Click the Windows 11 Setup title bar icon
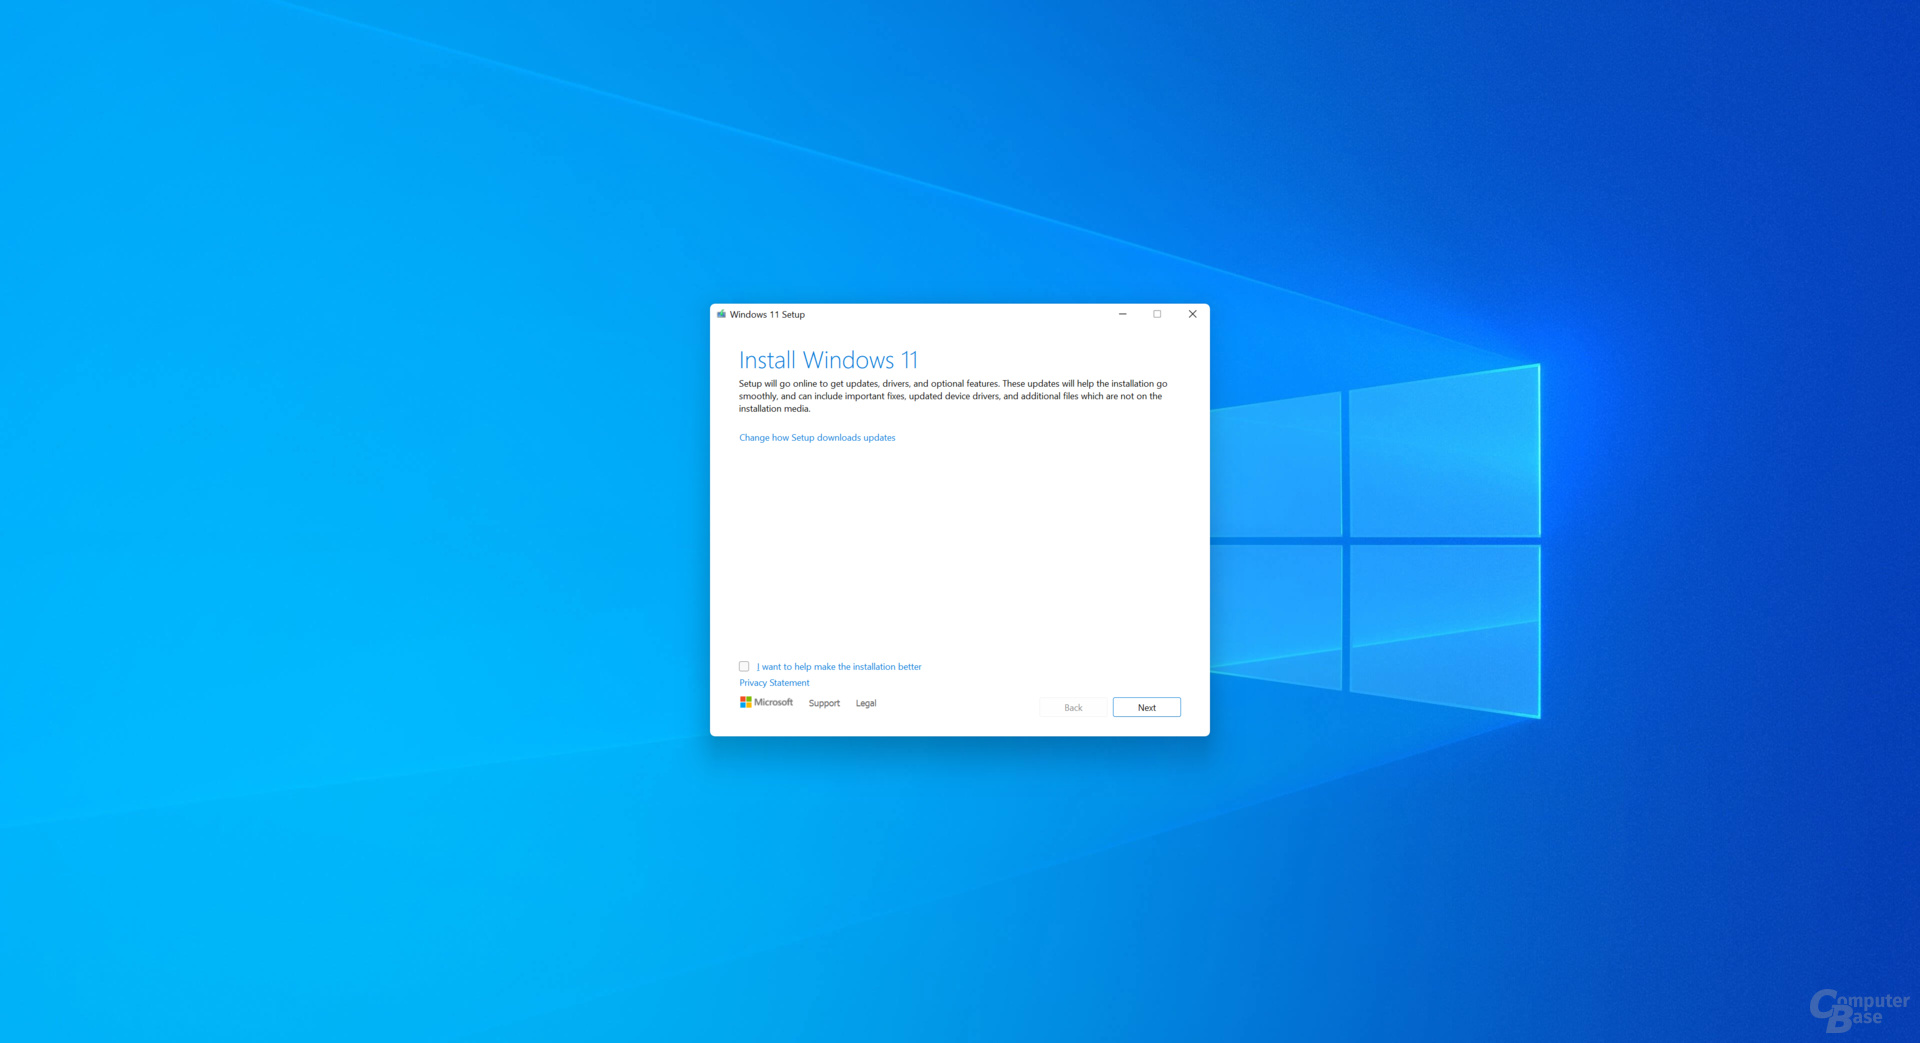The image size is (1920, 1043). 721,314
